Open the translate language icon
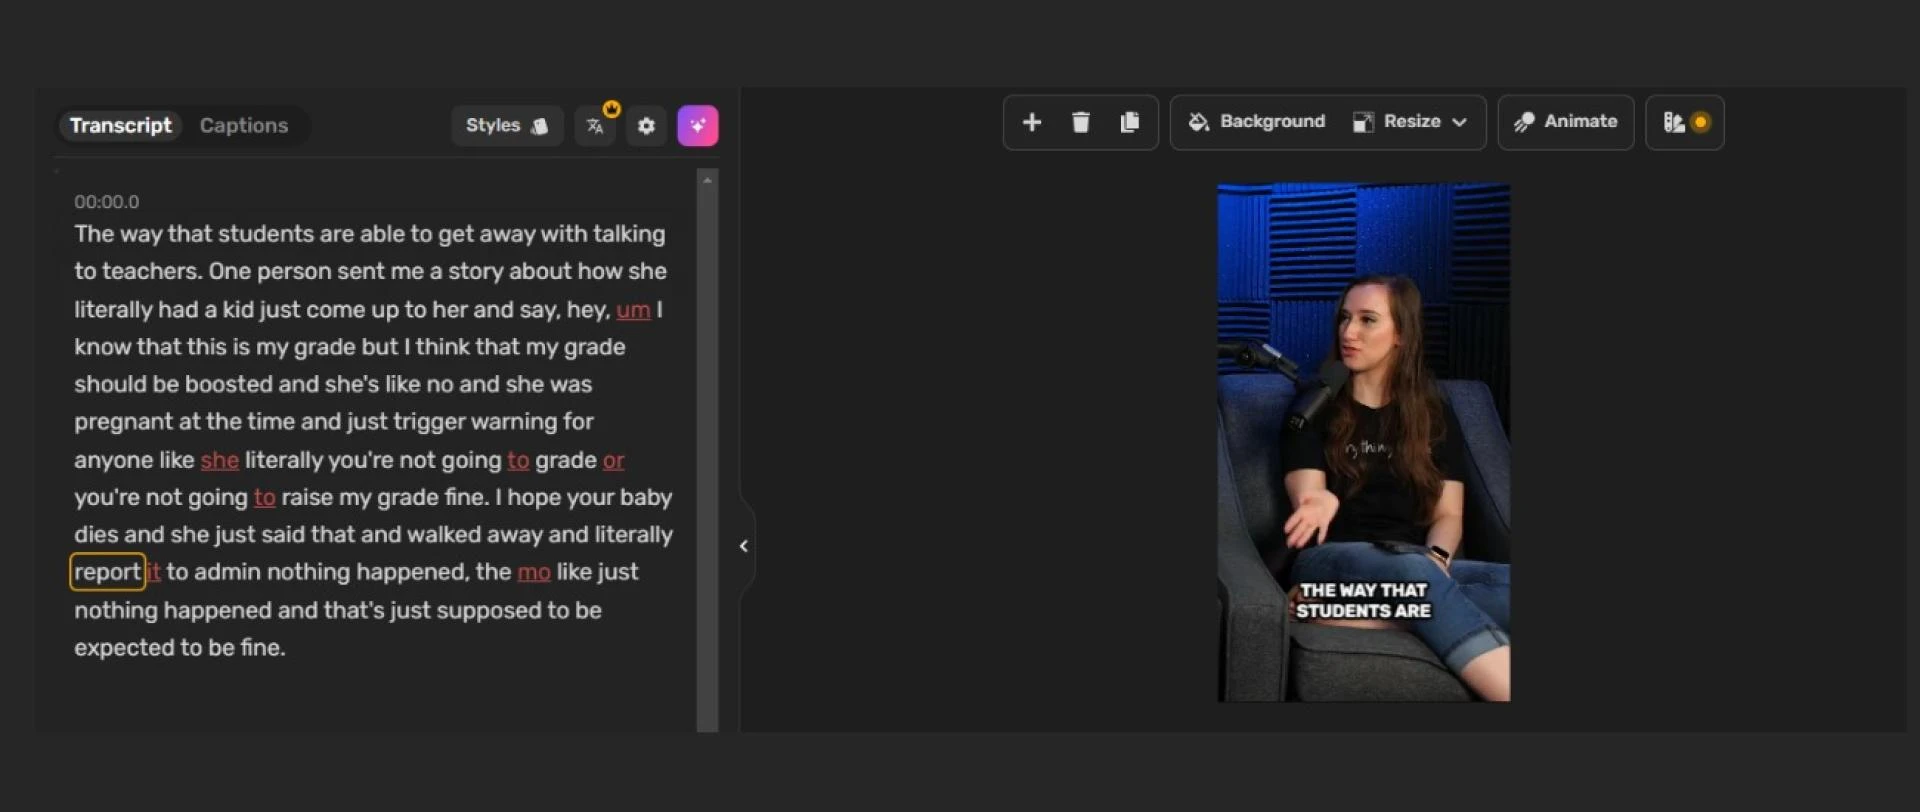Screen dimensions: 1920x812 (596, 126)
